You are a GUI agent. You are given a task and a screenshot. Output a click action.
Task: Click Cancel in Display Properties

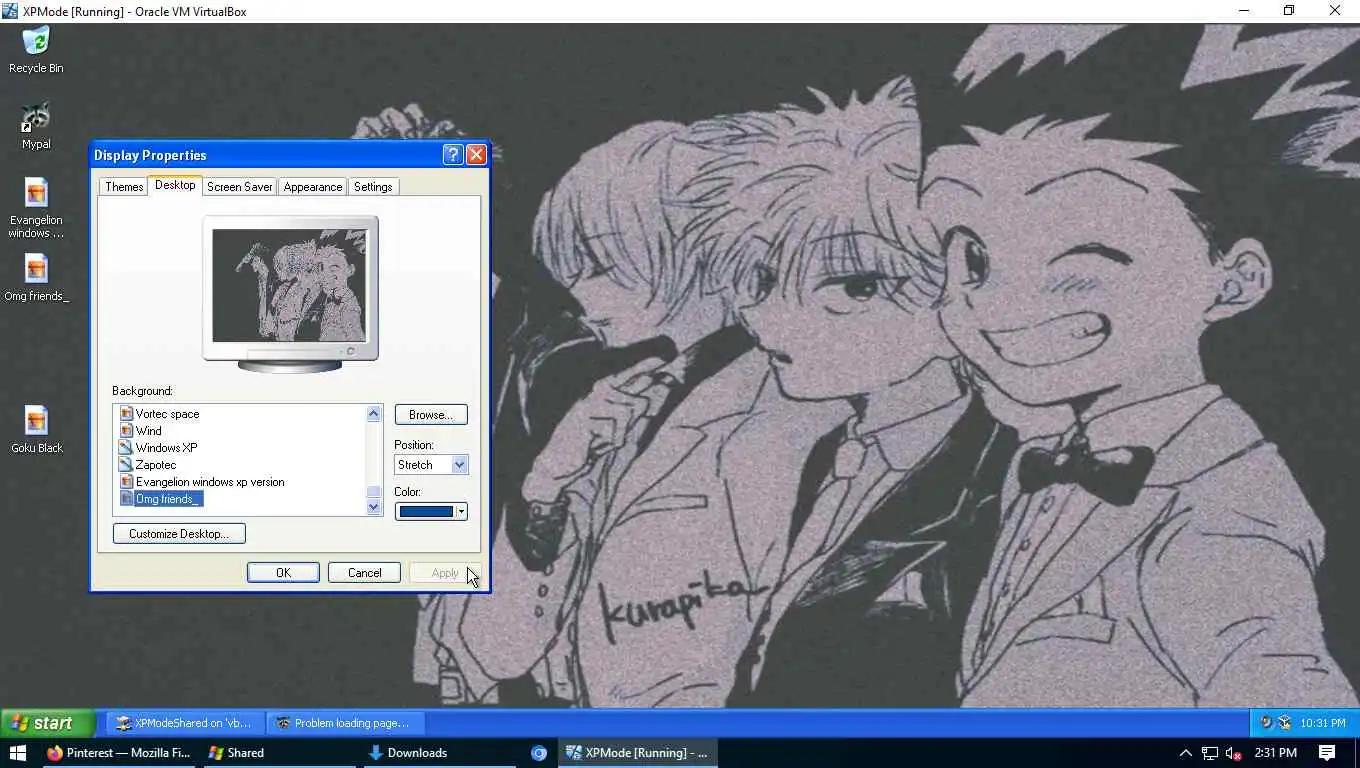[x=364, y=573]
